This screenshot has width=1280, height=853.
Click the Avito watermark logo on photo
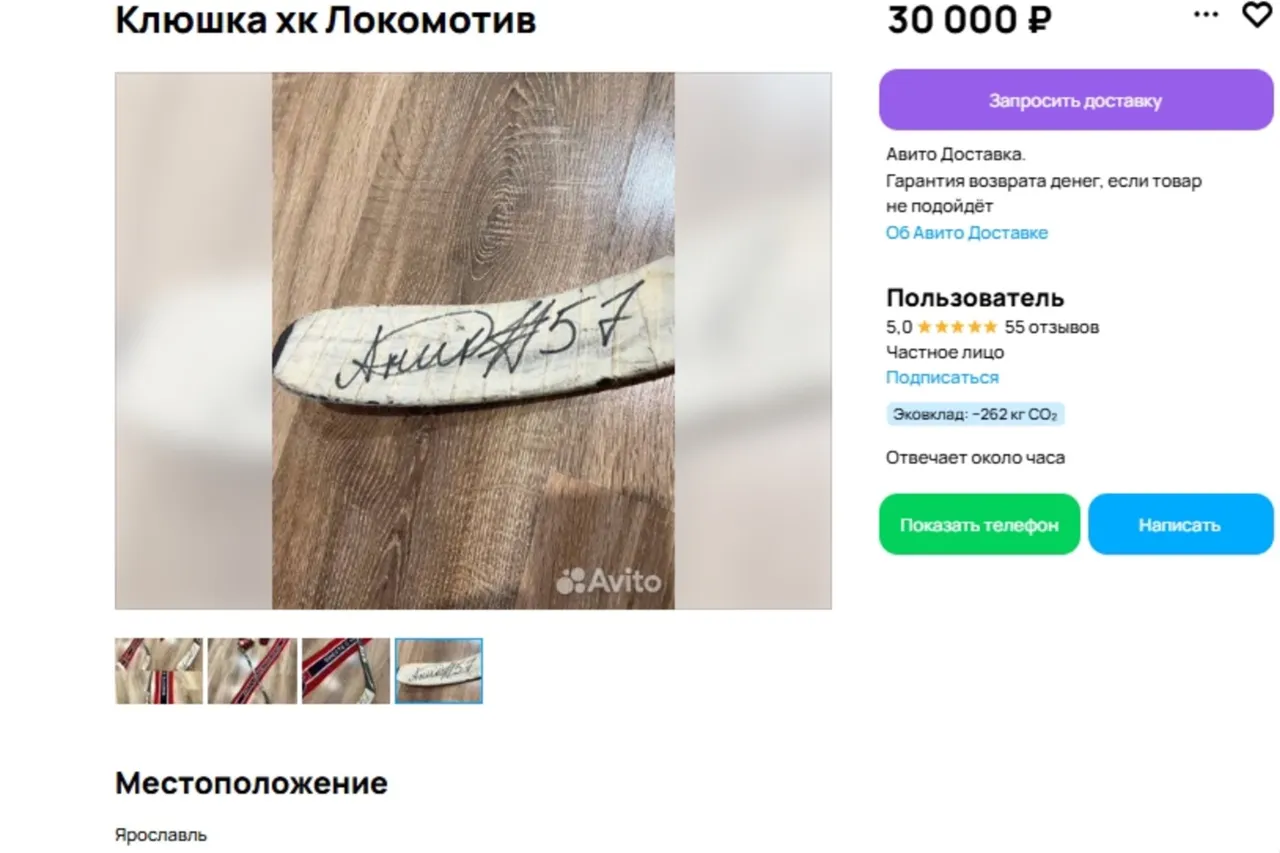[x=609, y=580]
